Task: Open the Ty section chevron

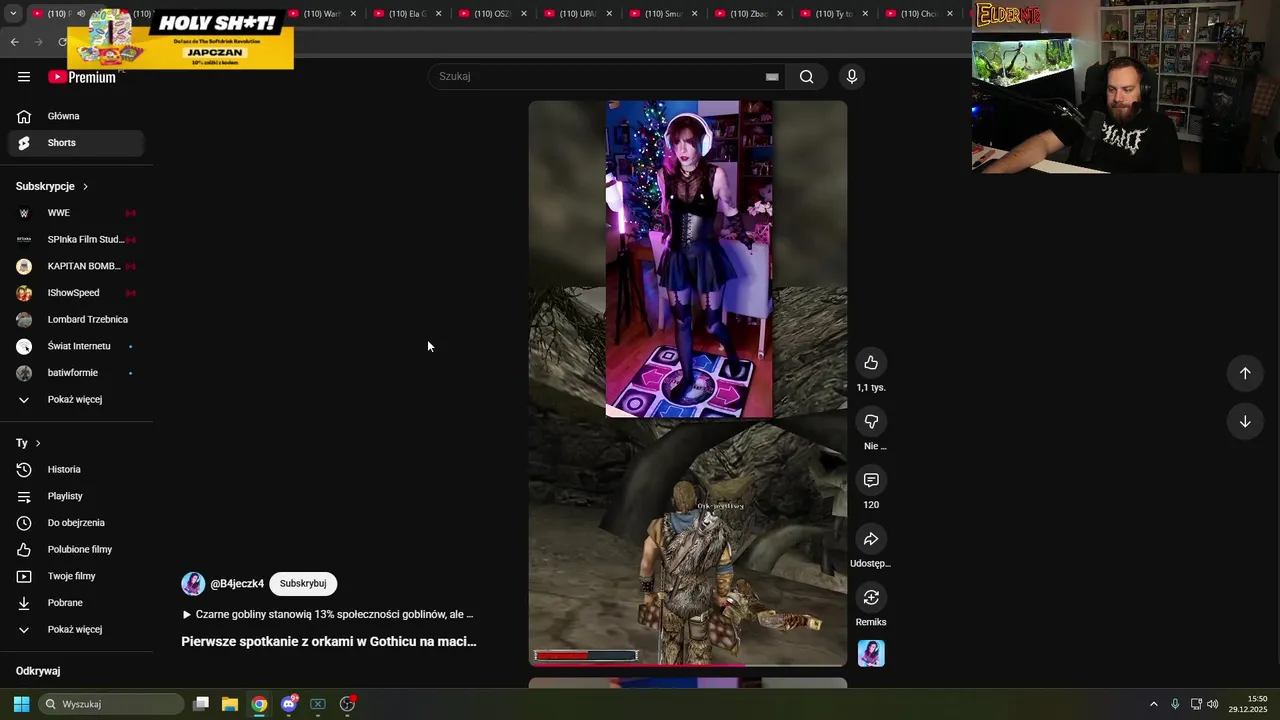Action: click(38, 443)
